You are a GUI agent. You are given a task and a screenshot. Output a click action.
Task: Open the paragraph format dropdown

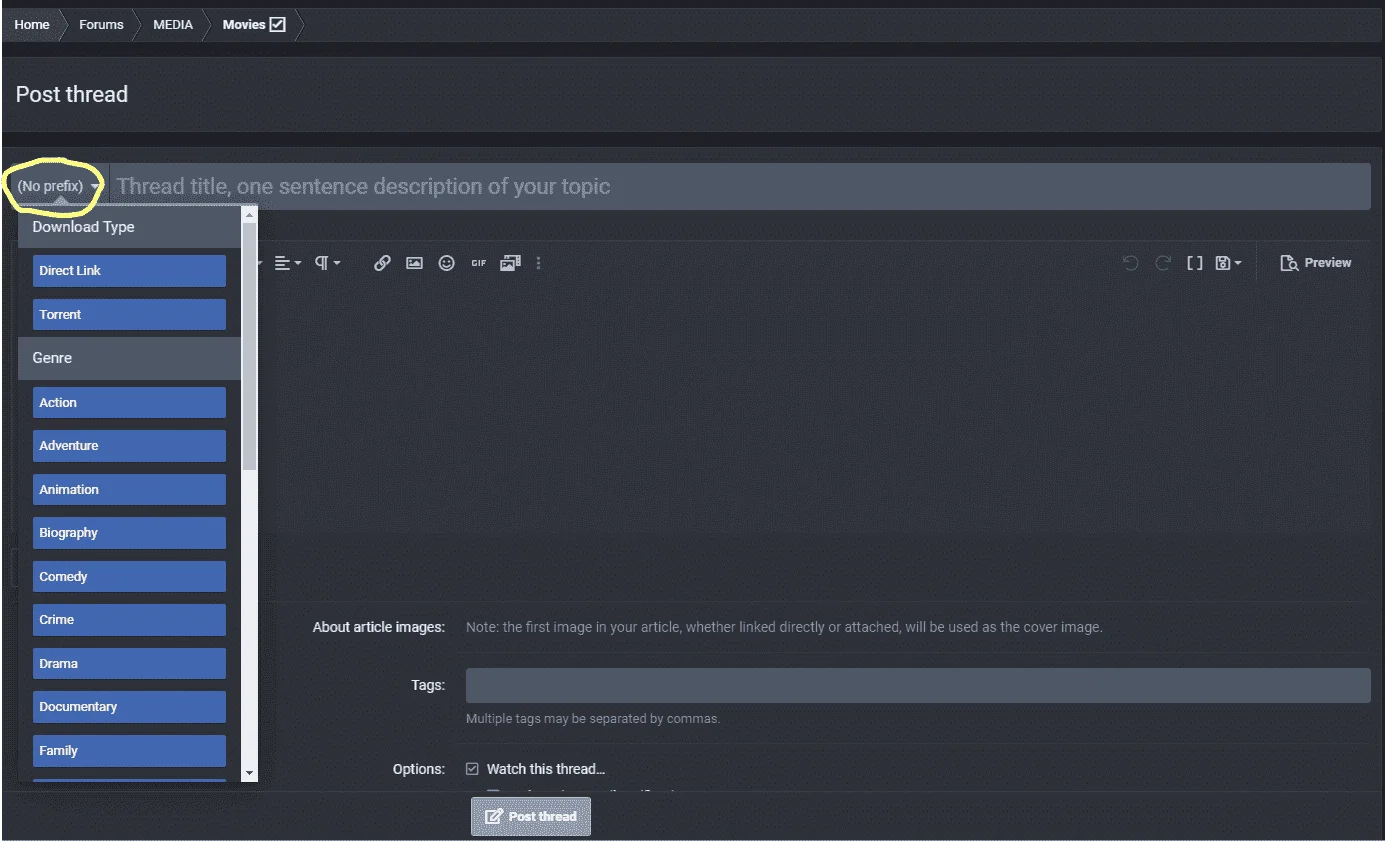coord(328,263)
